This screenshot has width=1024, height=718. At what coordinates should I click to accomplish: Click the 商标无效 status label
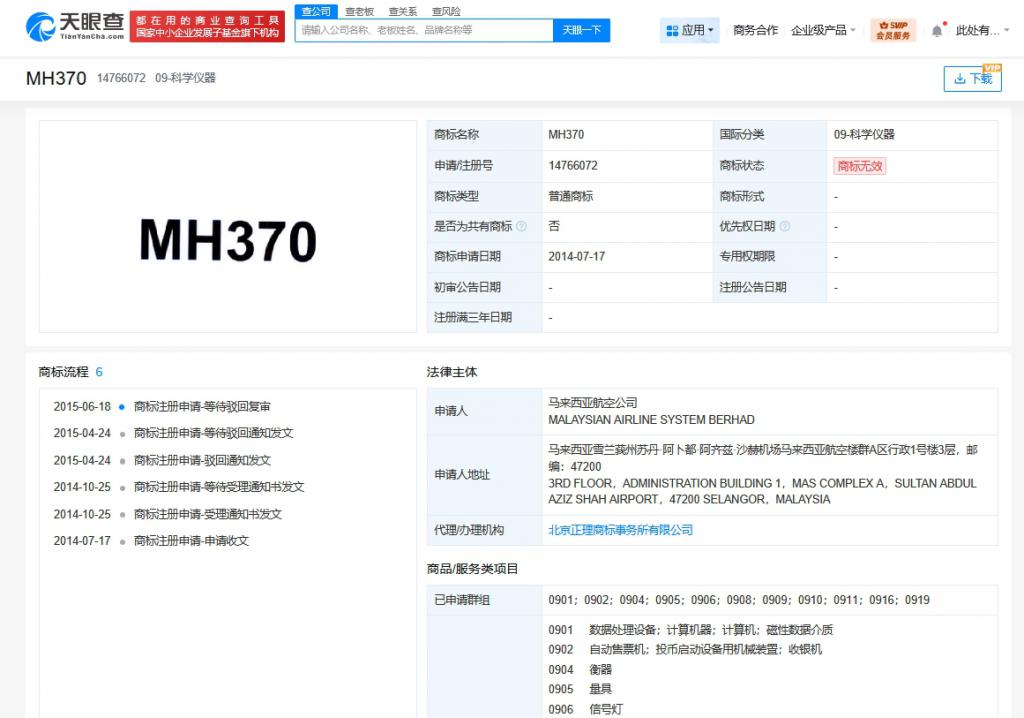862,166
